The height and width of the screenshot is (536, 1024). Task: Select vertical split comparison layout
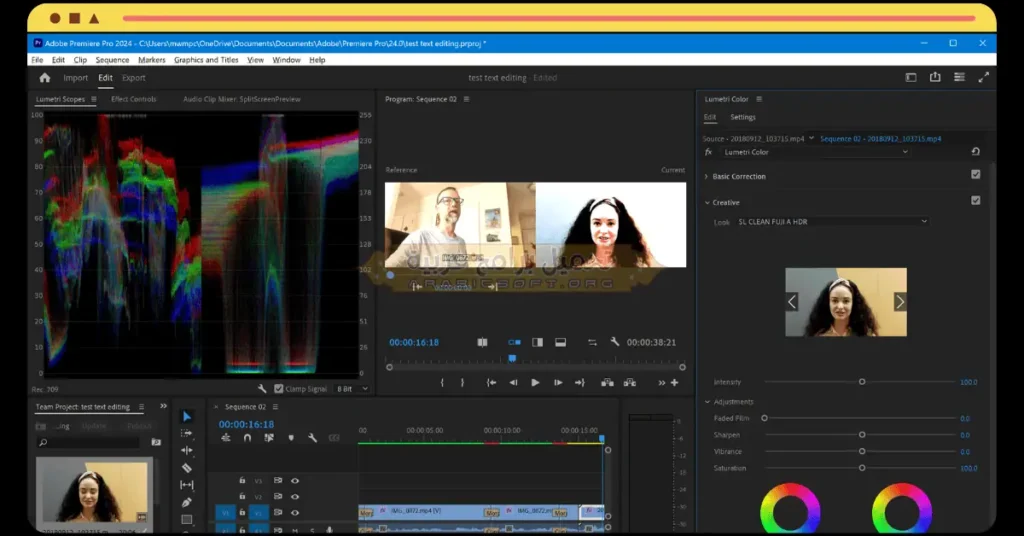[537, 342]
